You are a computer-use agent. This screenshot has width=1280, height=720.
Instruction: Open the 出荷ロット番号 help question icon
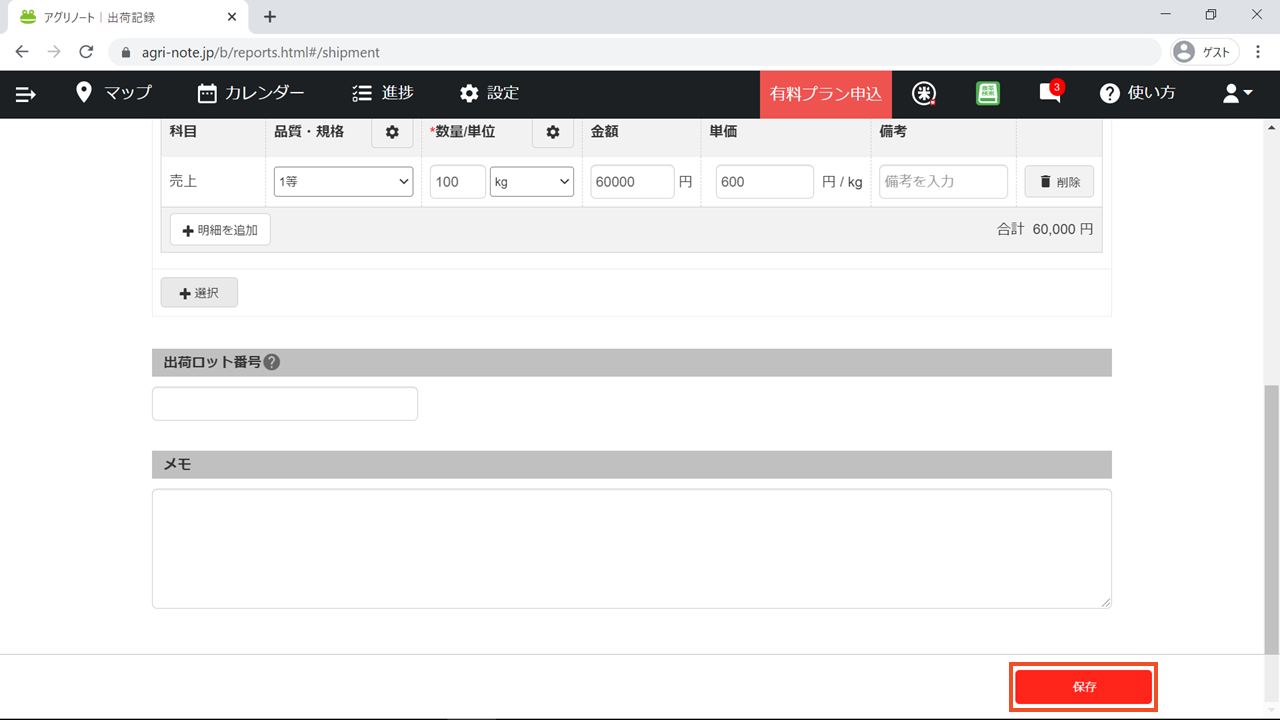tap(272, 362)
